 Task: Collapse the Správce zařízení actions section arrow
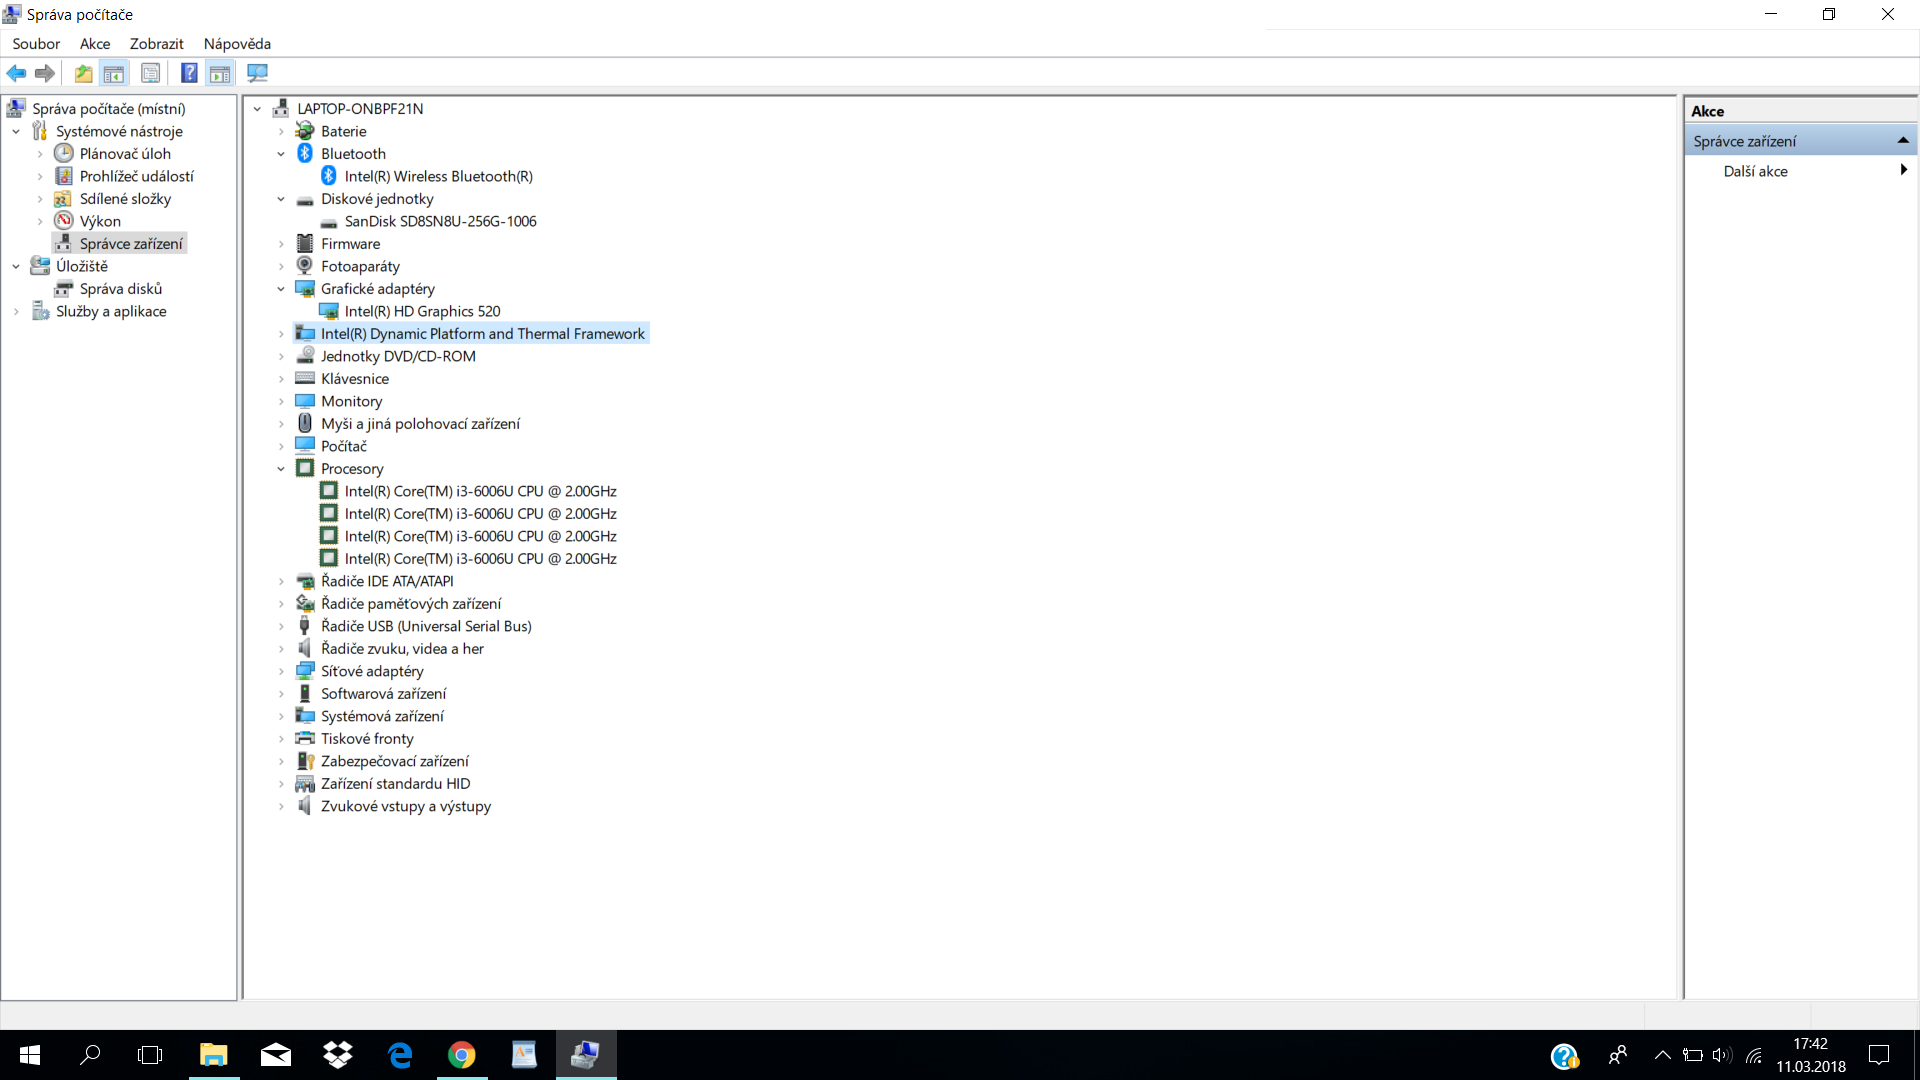pyautogui.click(x=1903, y=141)
